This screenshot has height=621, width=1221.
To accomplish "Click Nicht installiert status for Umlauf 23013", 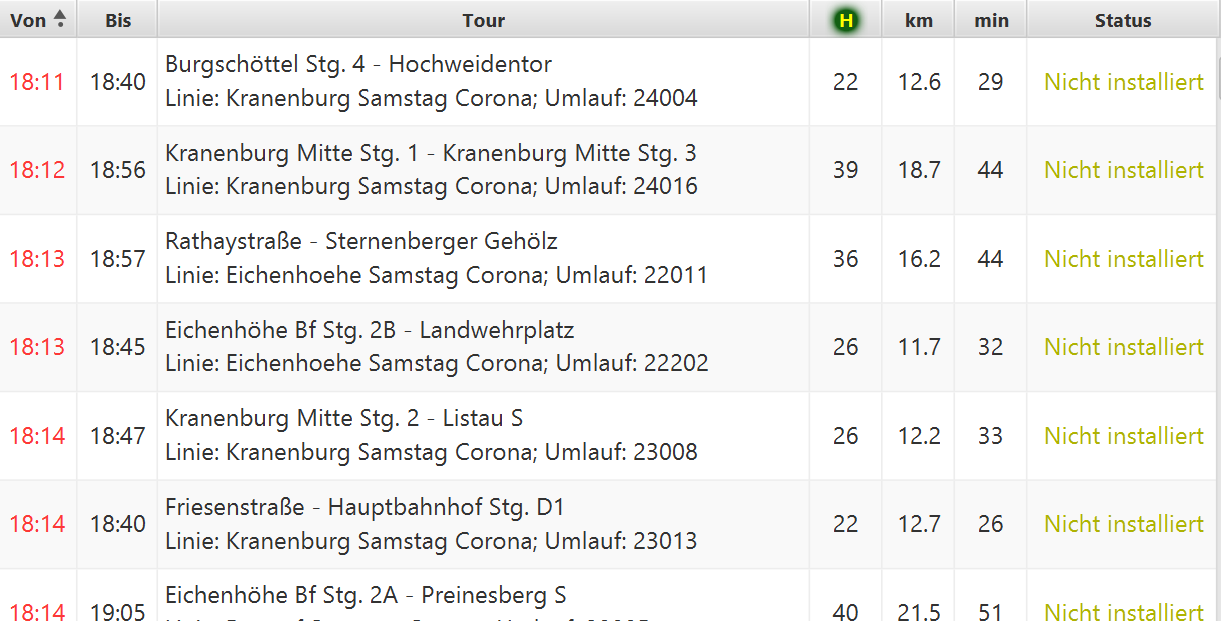I will [1124, 524].
